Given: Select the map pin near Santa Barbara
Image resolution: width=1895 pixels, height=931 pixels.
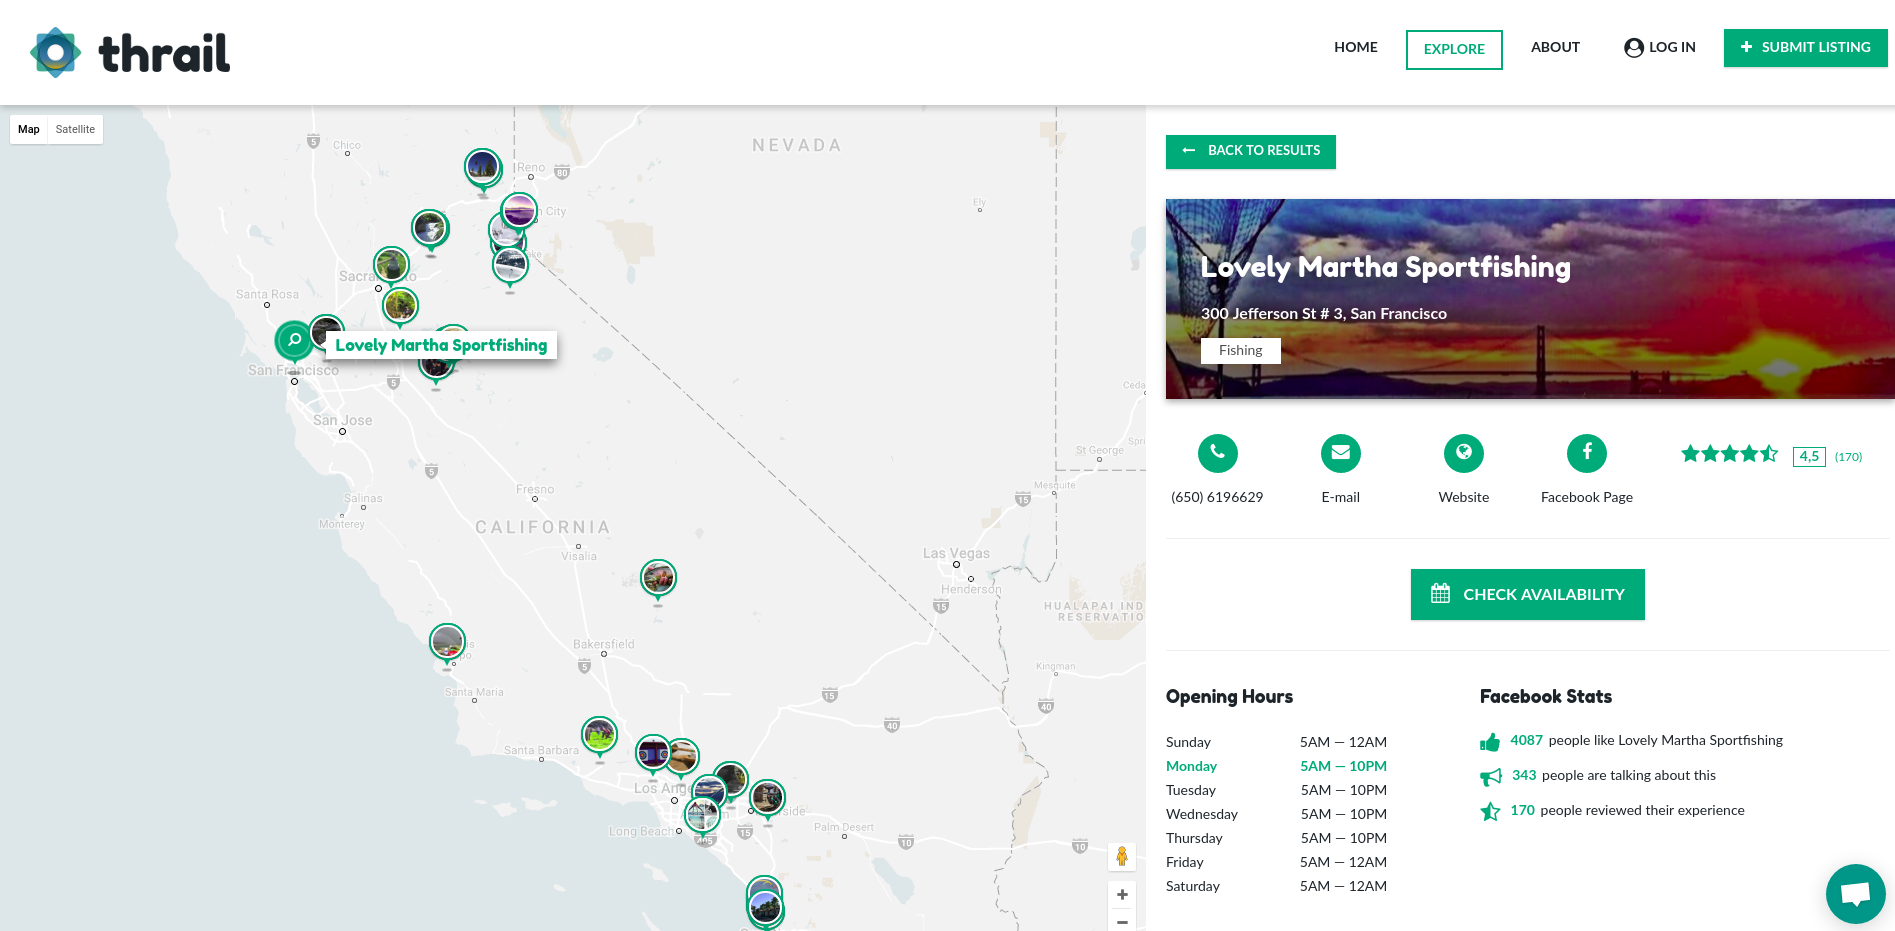Looking at the screenshot, I should coord(599,736).
